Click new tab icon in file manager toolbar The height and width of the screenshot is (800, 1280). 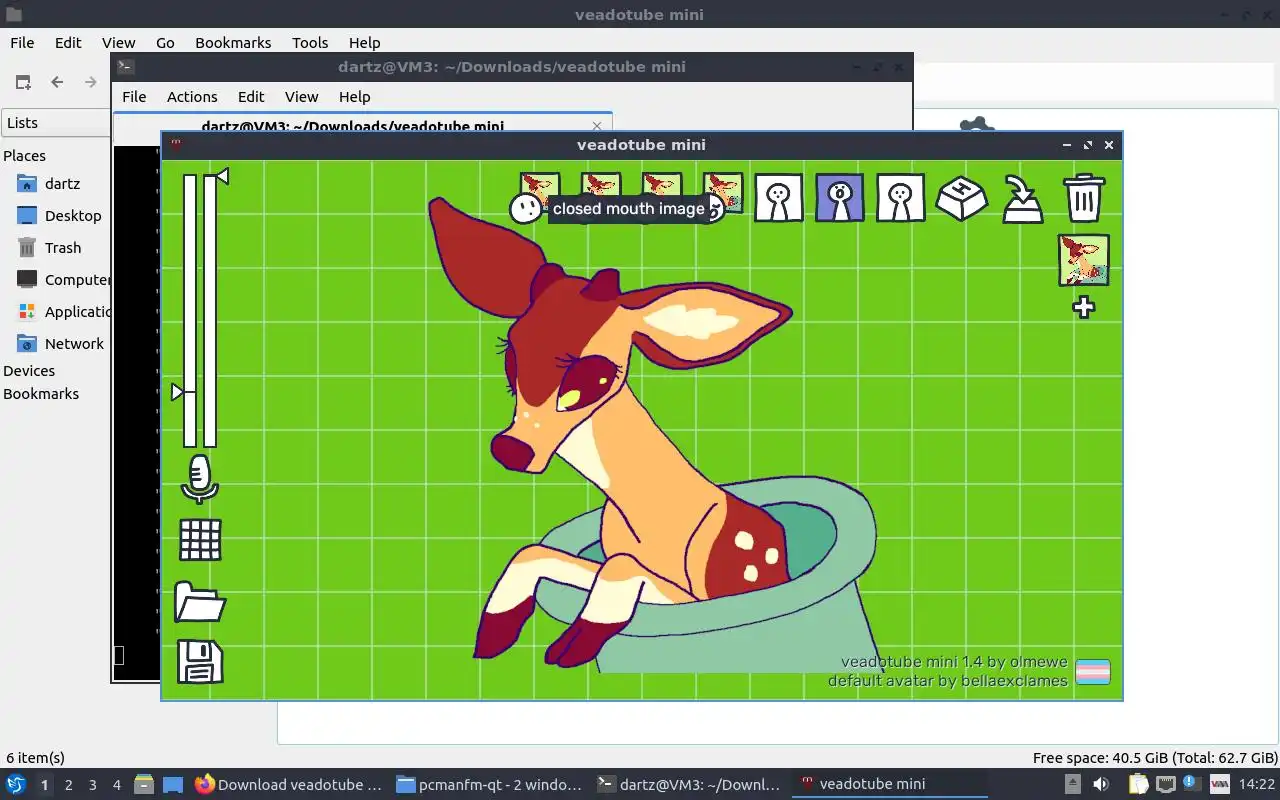click(x=23, y=82)
